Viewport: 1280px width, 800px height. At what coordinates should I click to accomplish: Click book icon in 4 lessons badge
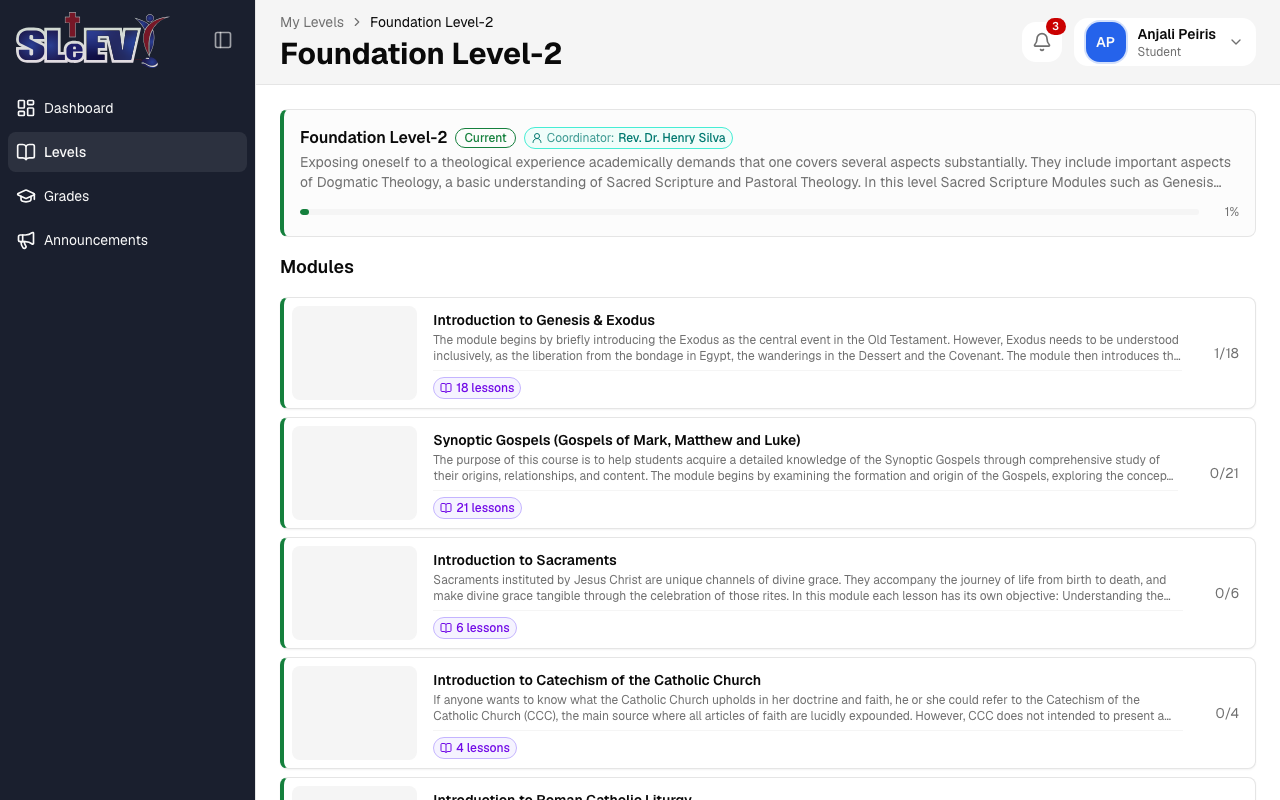tap(446, 748)
